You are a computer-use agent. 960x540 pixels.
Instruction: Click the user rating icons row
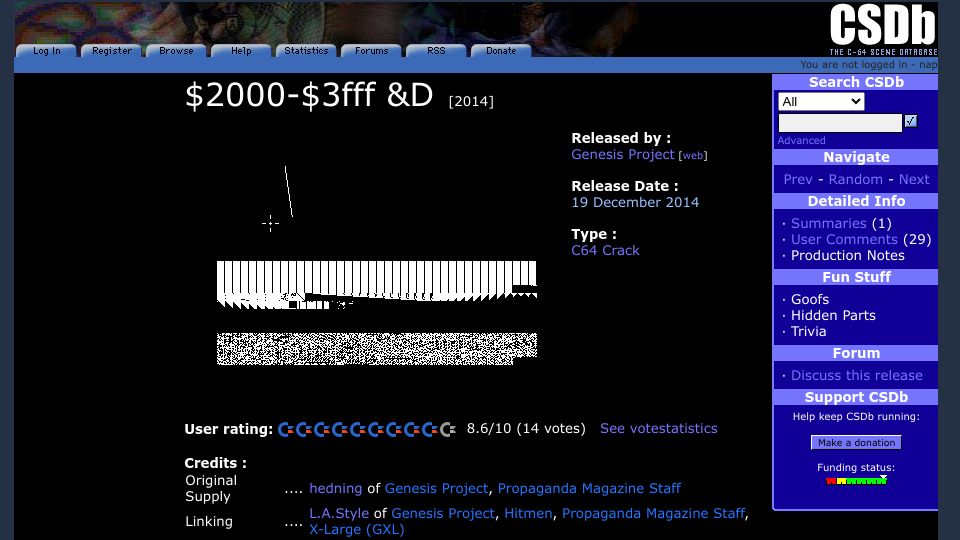367,430
